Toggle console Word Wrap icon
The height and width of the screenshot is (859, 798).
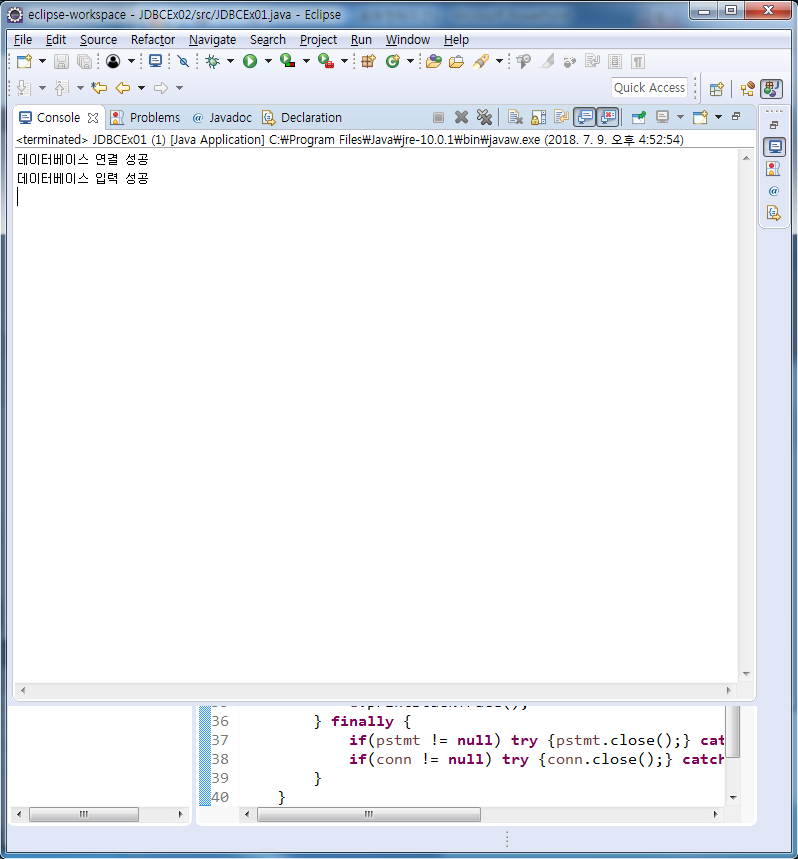tap(561, 117)
